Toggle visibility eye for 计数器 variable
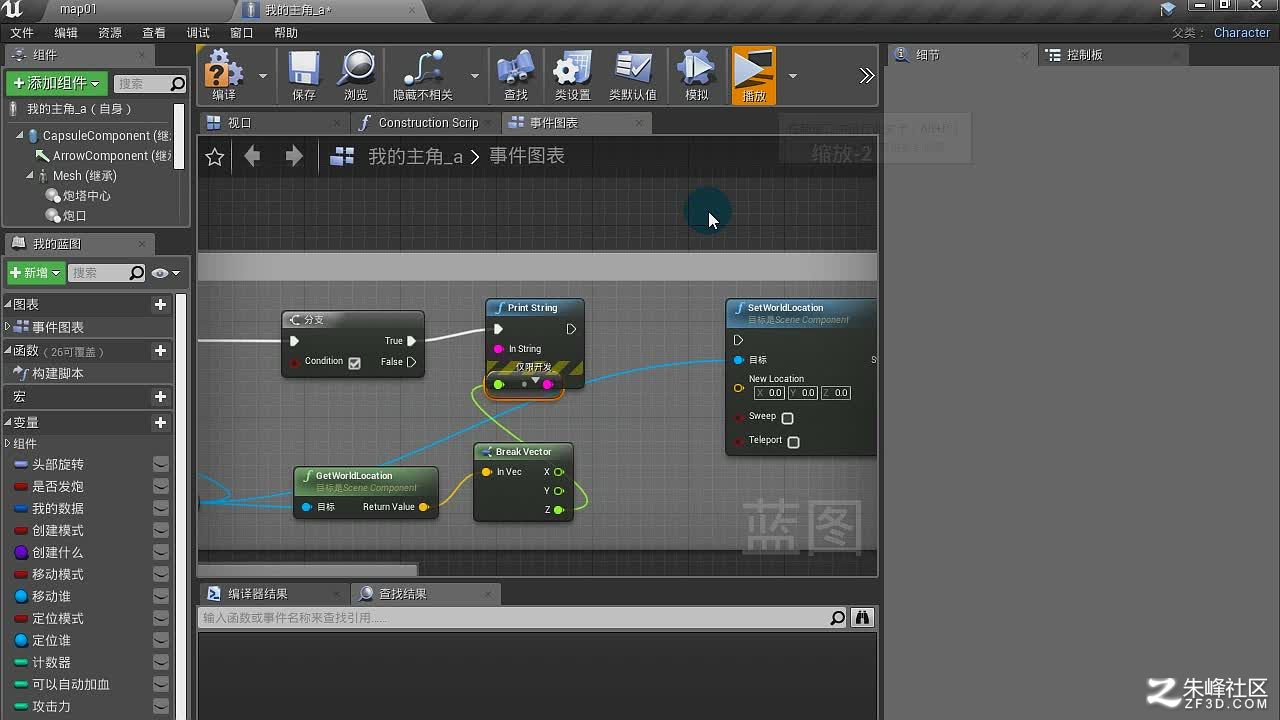The image size is (1280, 720). tap(160, 663)
